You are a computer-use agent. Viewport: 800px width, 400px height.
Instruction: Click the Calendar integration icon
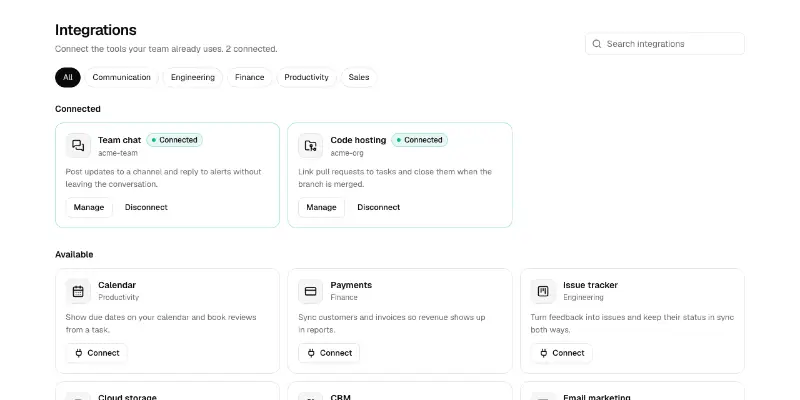point(78,291)
